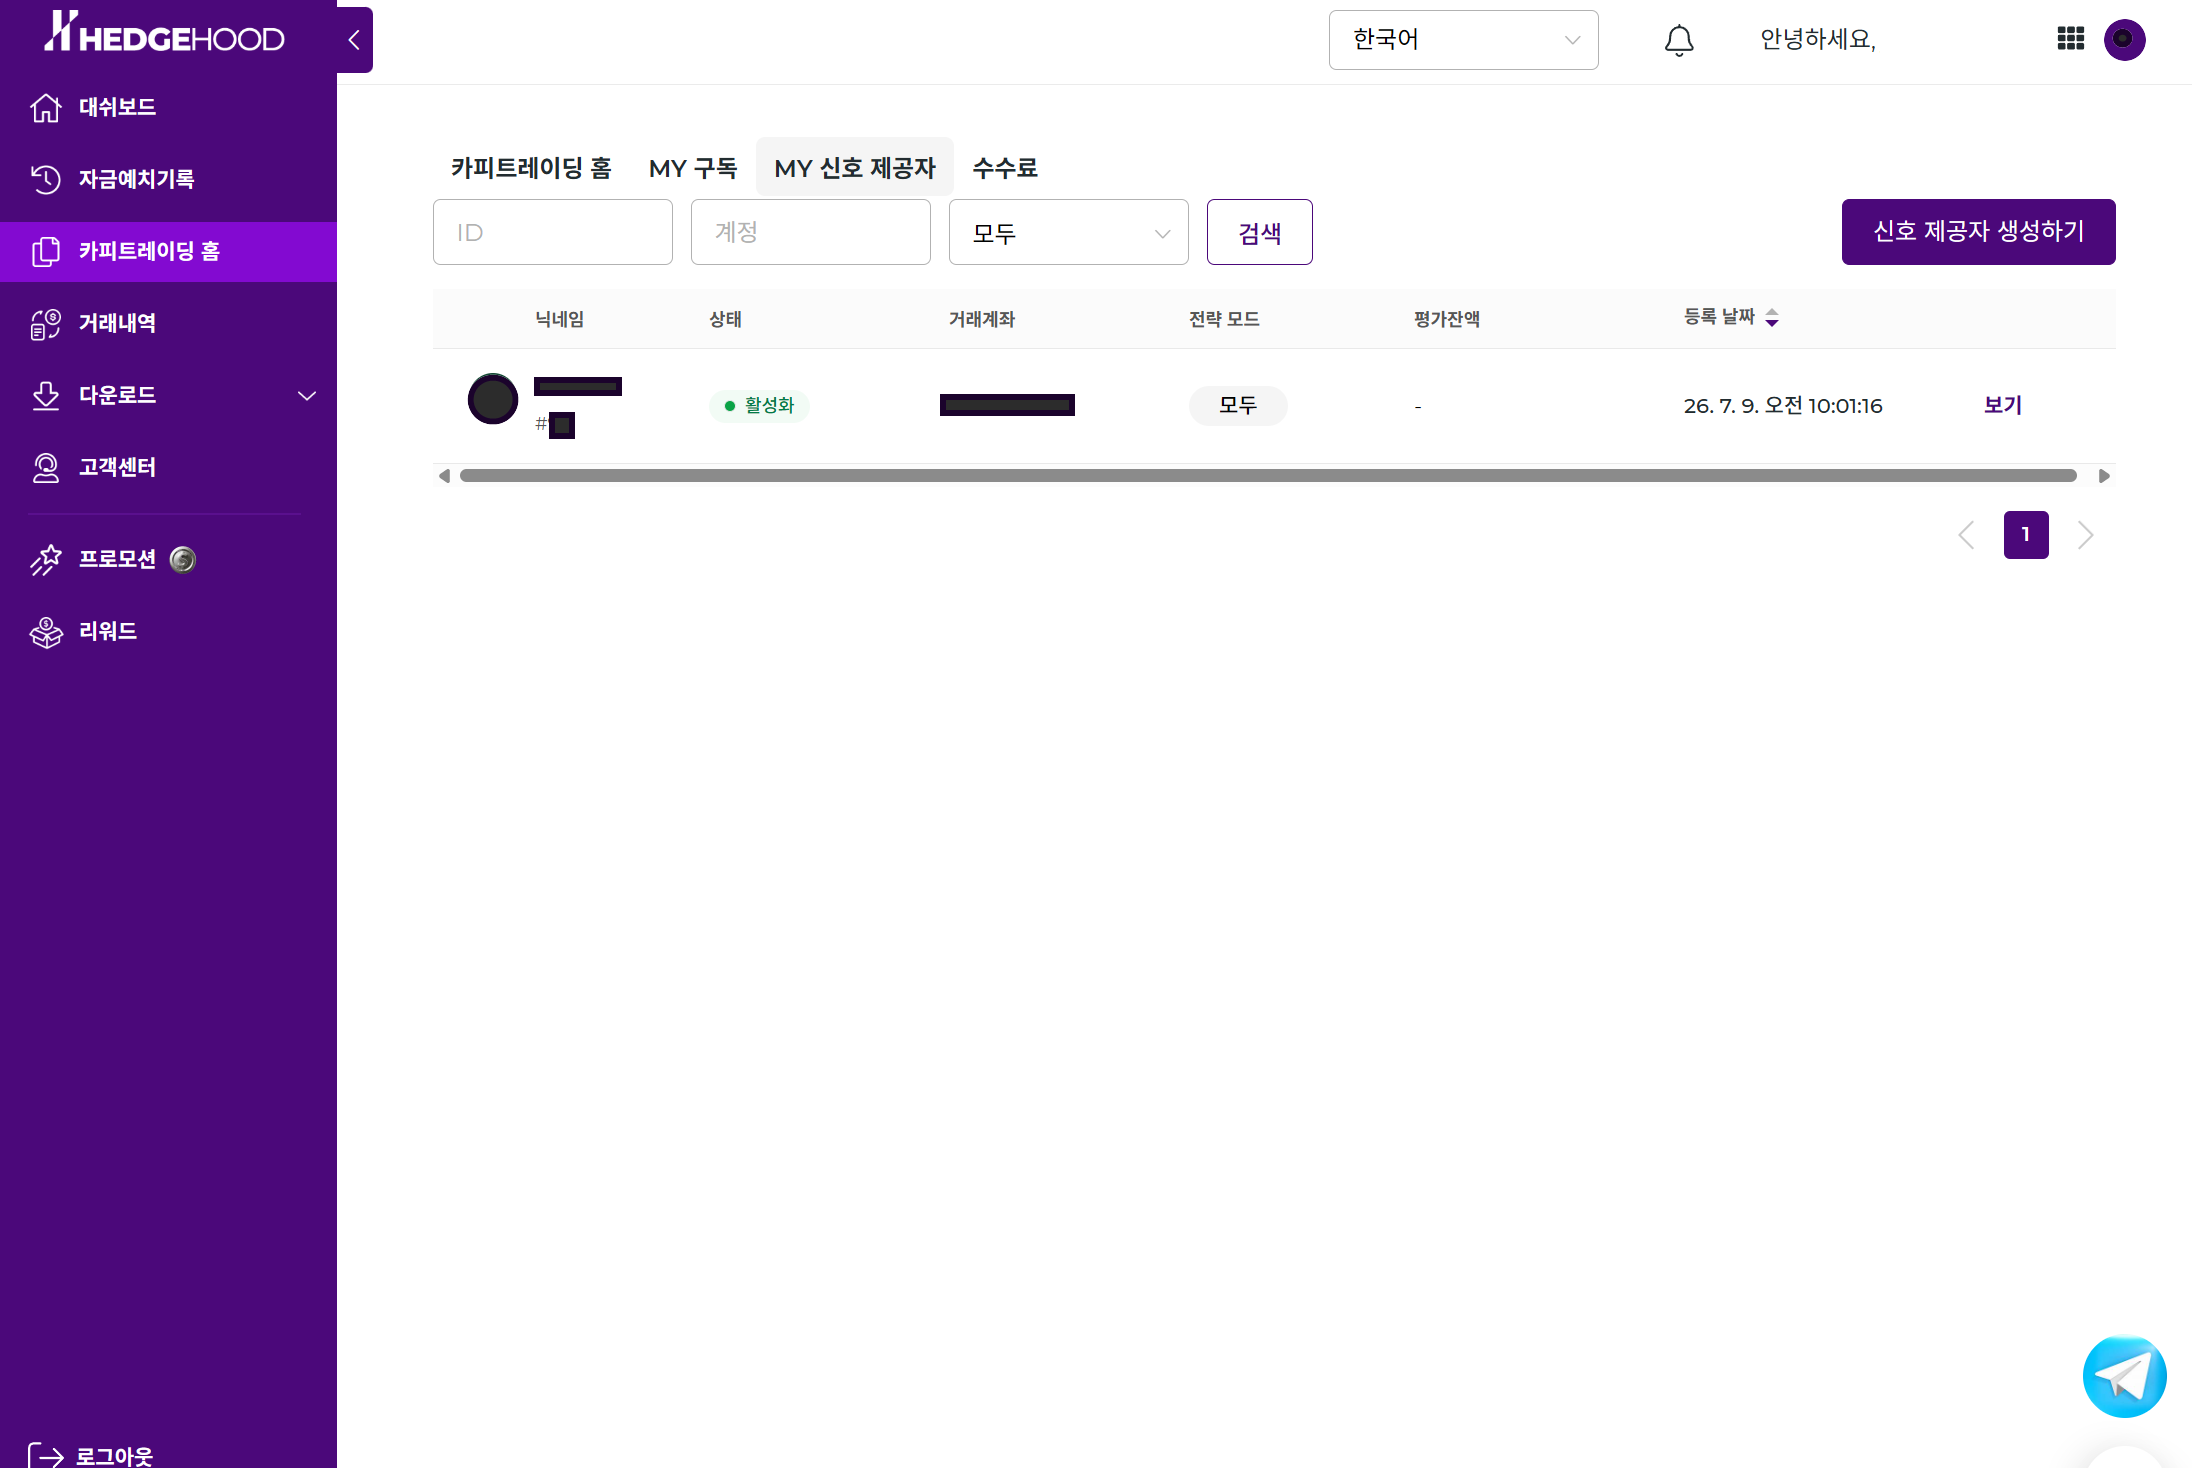Click the coin badge next to 프로모션
This screenshot has height=1468, width=2192.
[183, 559]
